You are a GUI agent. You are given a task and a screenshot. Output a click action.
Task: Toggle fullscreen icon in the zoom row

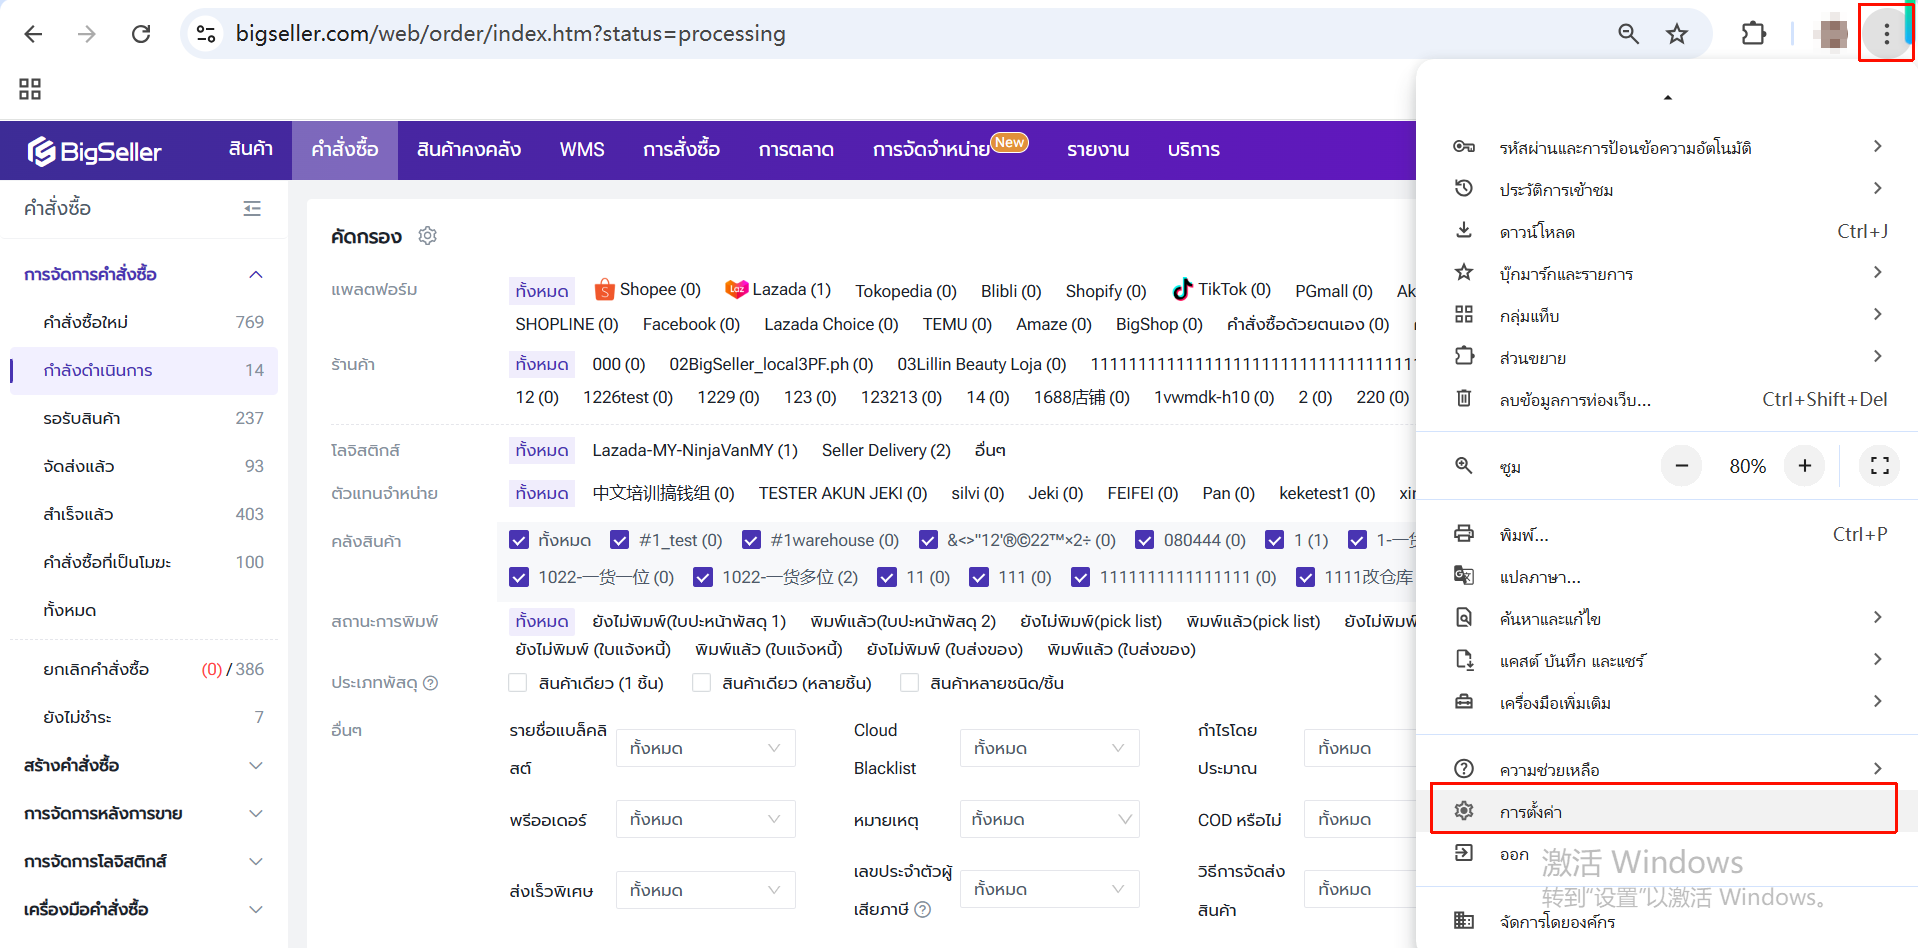coord(1880,466)
